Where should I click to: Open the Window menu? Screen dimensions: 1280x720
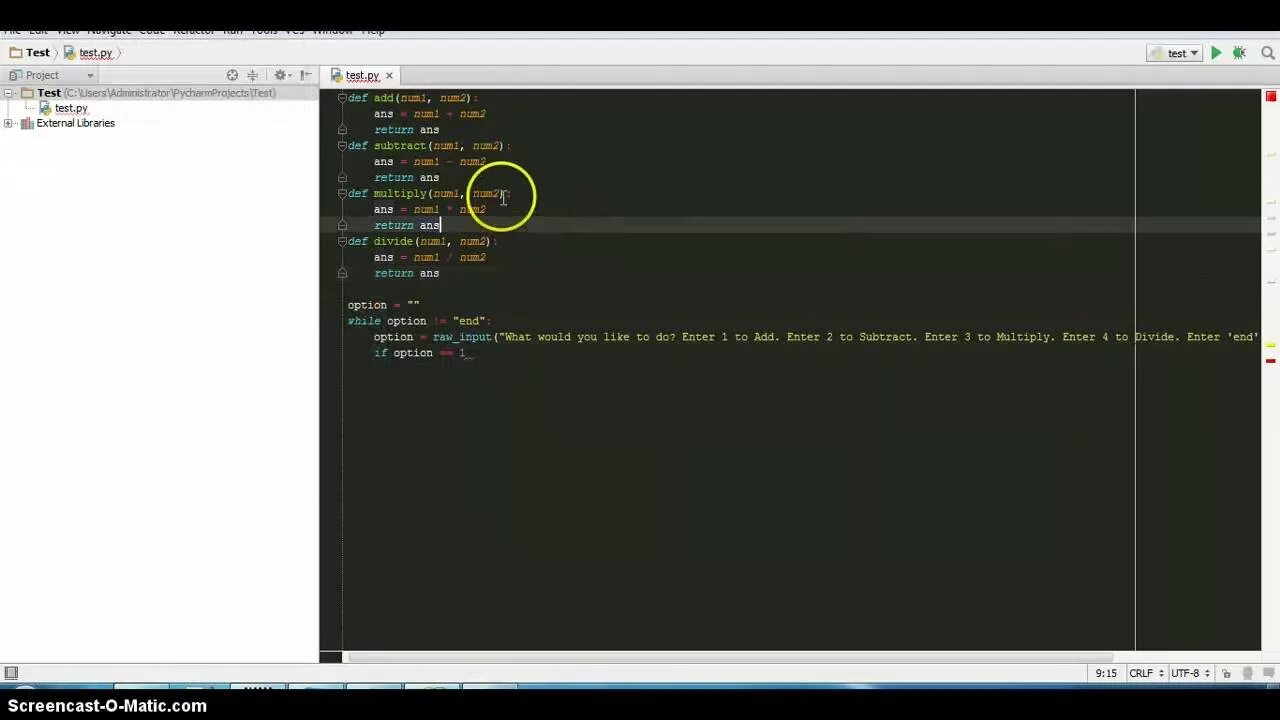[x=333, y=31]
